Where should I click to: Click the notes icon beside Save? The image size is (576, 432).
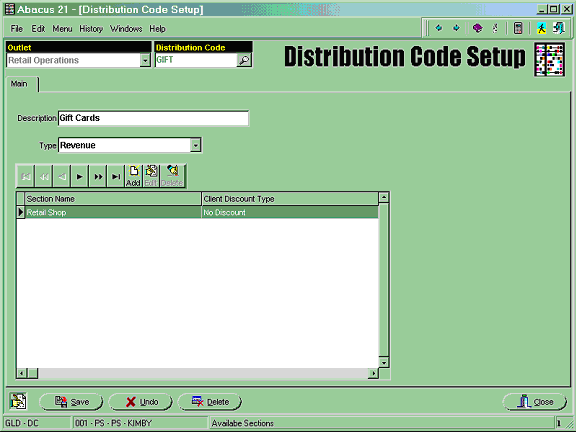pos(18,401)
